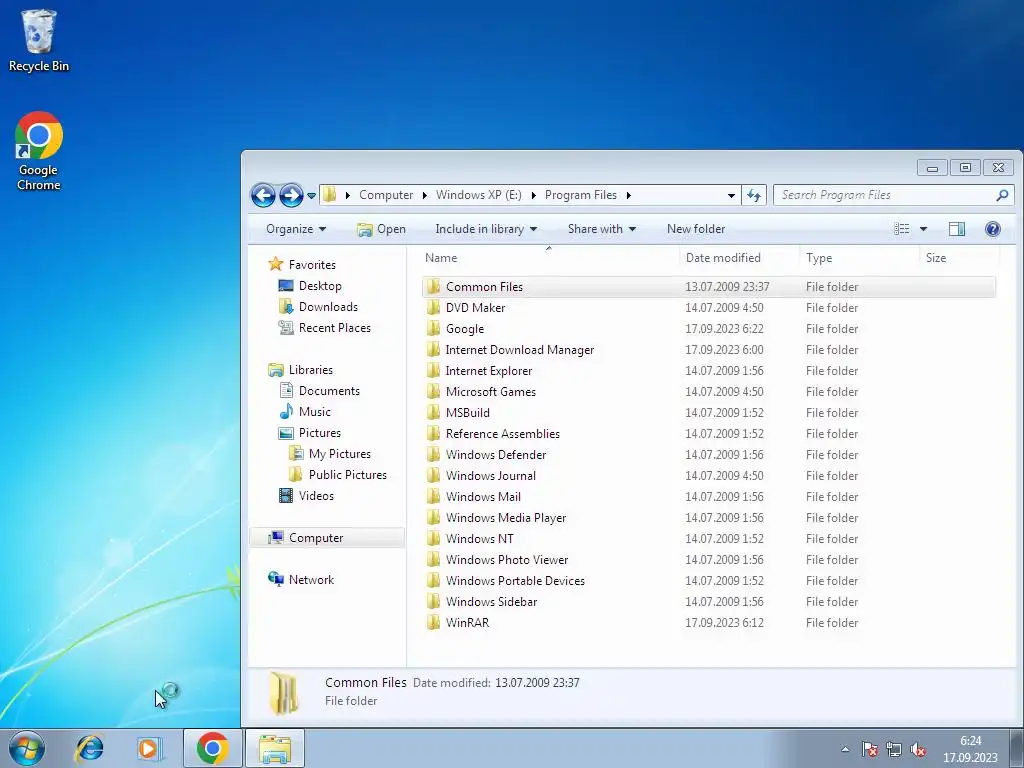The height and width of the screenshot is (768, 1024).
Task: Open Internet Explorer from taskbar
Action: click(x=89, y=748)
